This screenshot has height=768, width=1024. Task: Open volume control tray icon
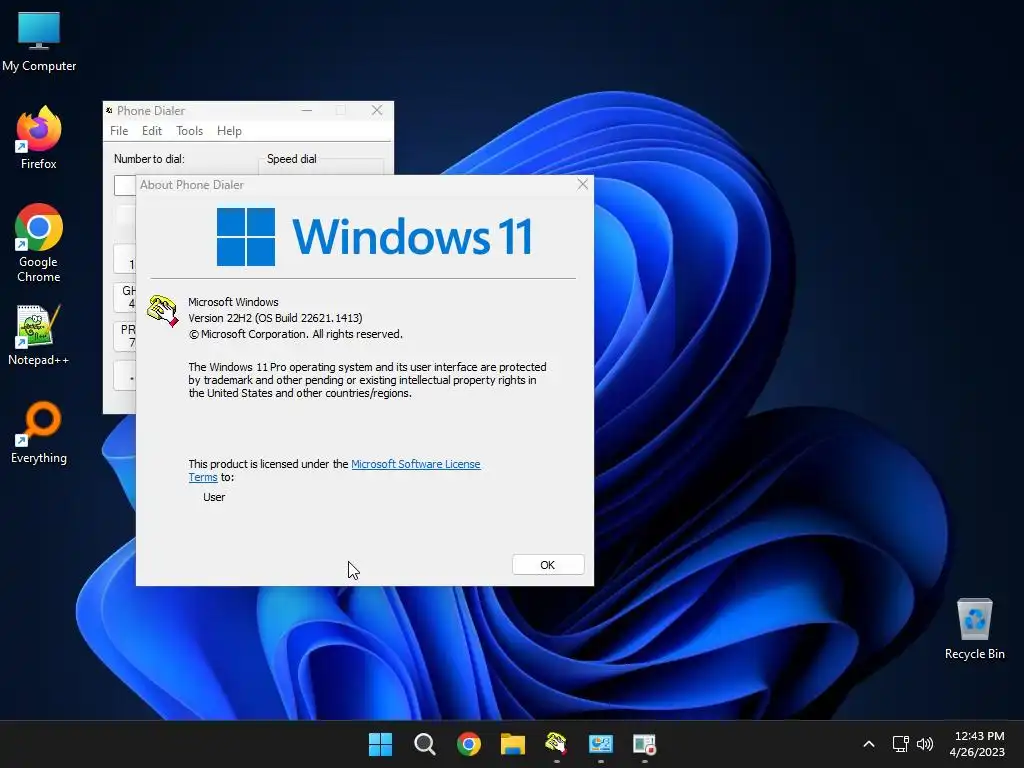coord(925,744)
